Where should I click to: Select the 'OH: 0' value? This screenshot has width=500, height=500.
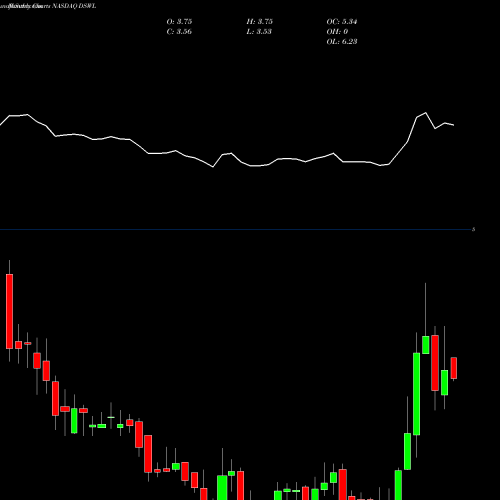[x=337, y=32]
